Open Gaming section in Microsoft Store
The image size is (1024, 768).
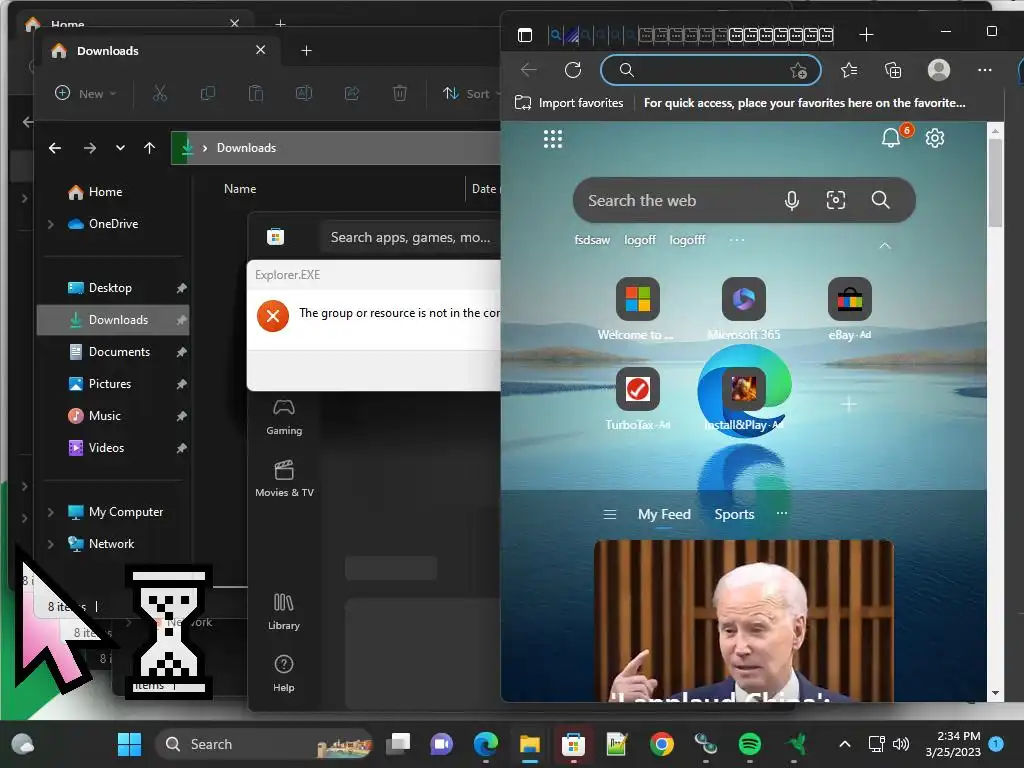coord(284,417)
